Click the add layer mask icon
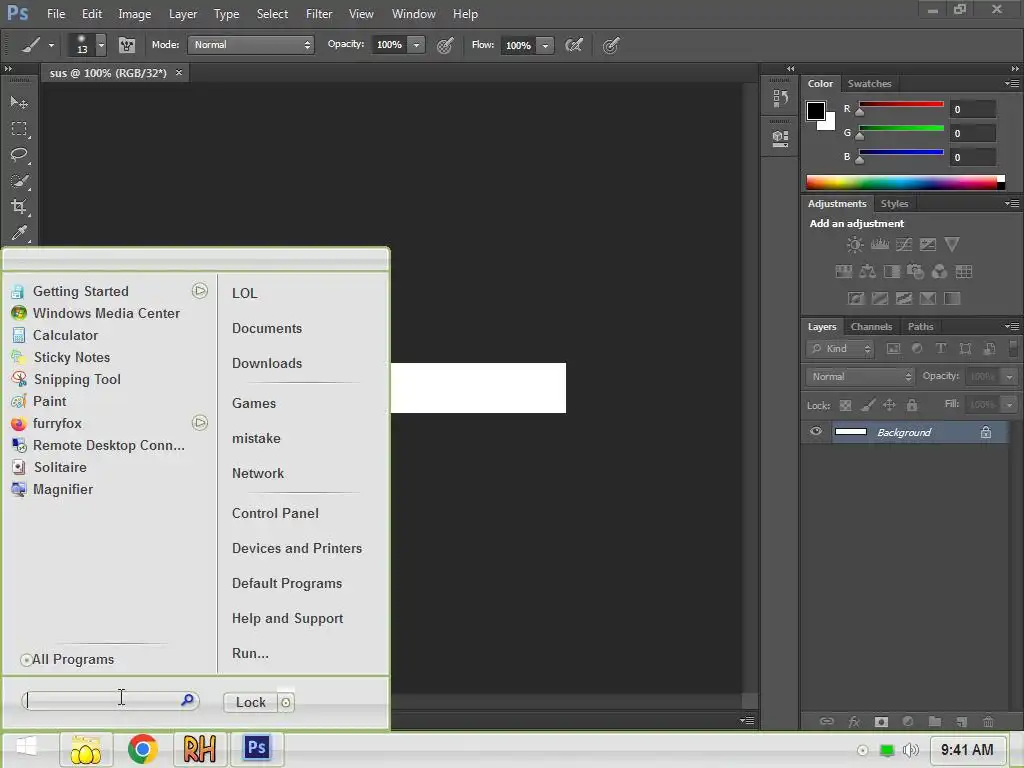This screenshot has width=1024, height=768. (x=882, y=722)
